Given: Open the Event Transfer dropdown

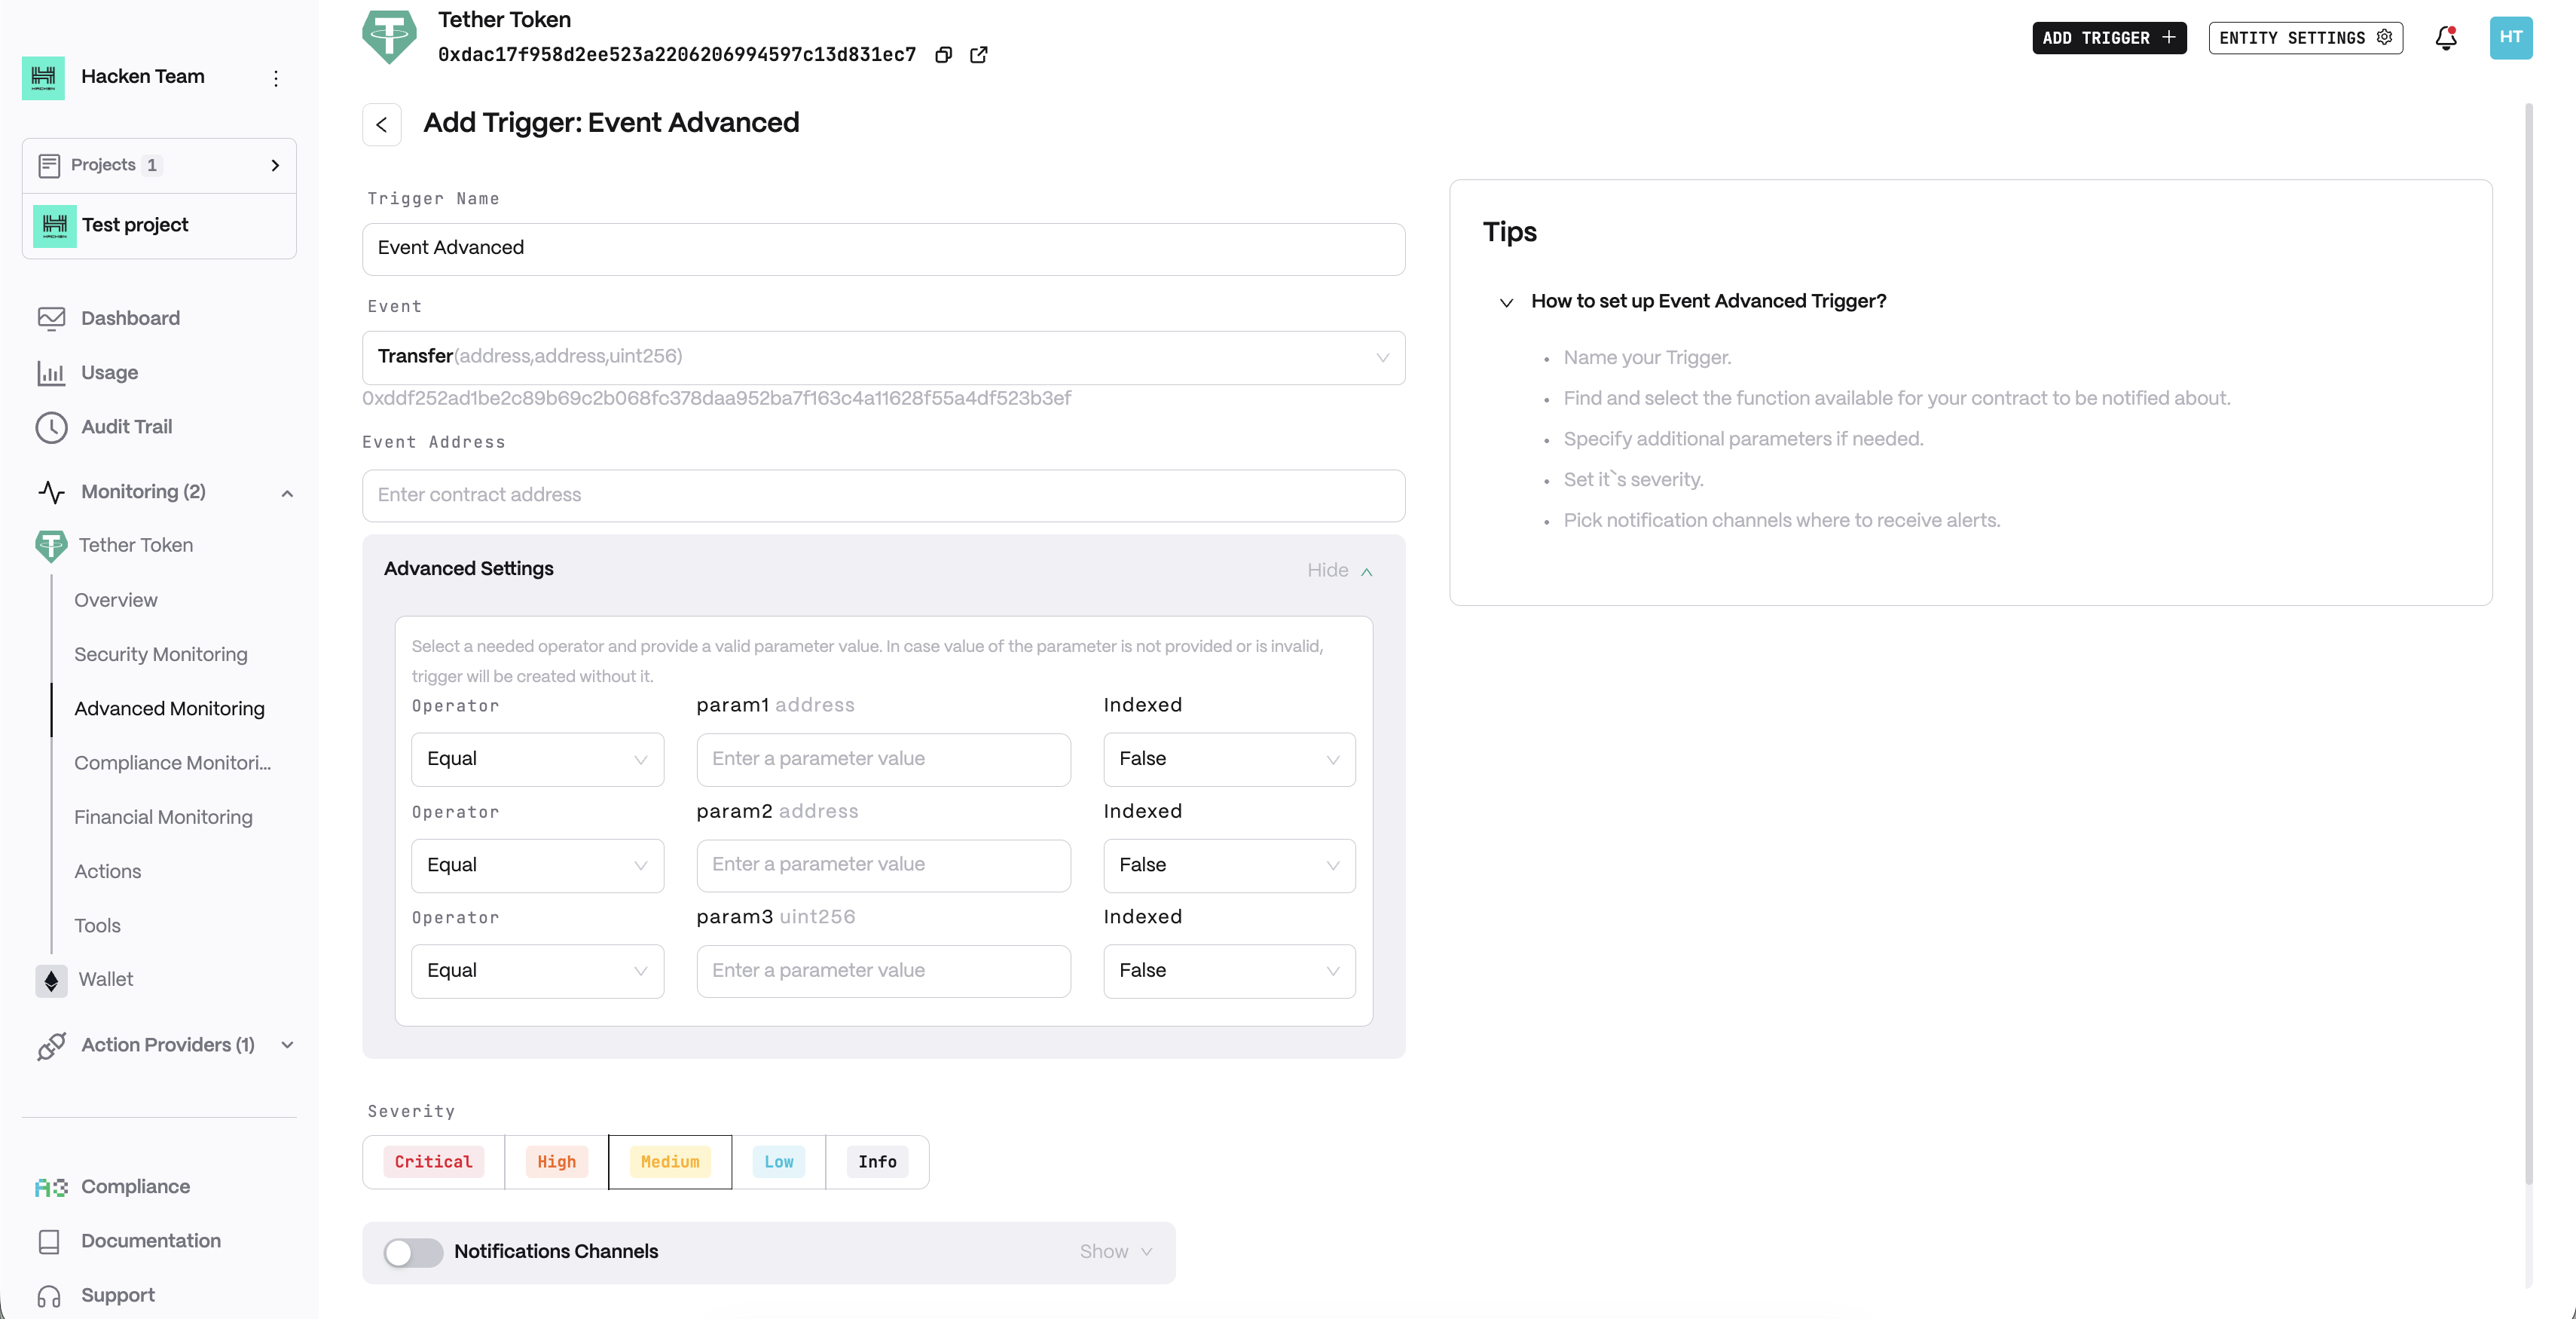Looking at the screenshot, I should point(883,357).
